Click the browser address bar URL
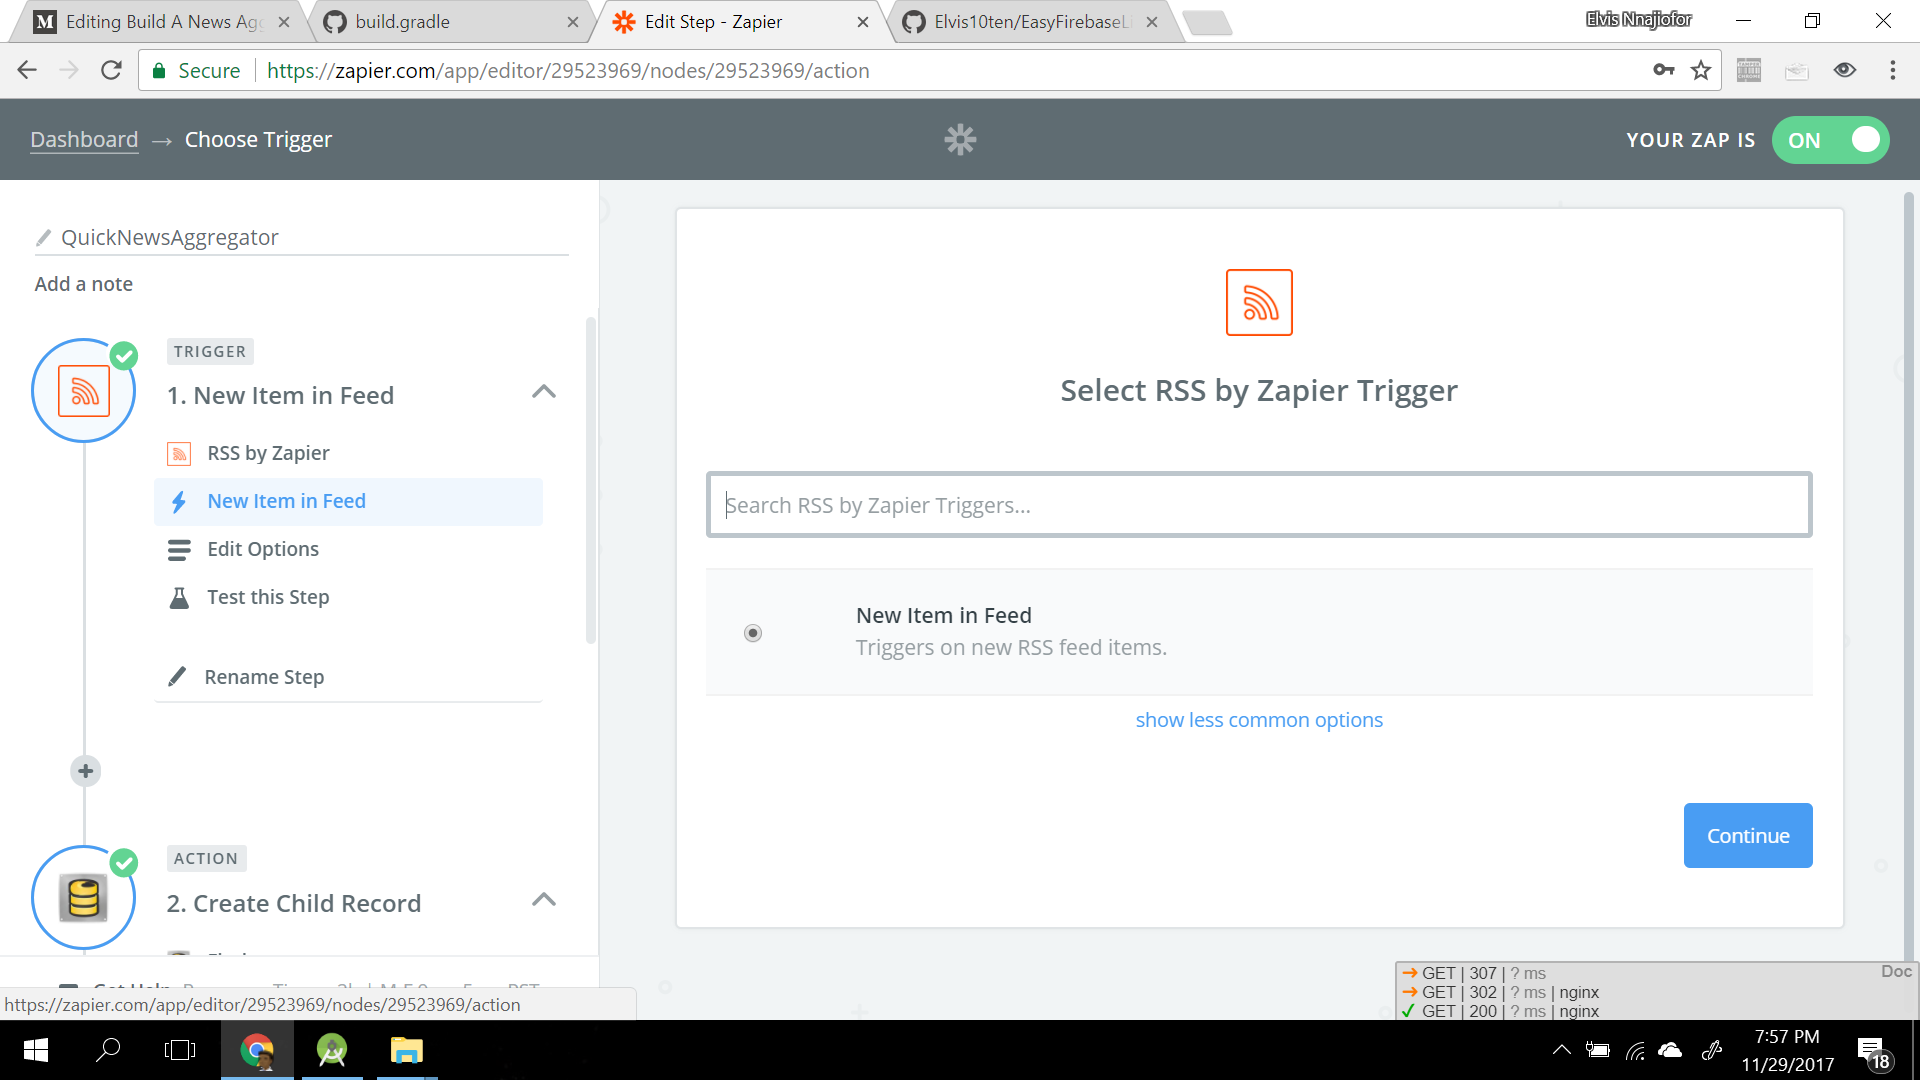1920x1080 pixels. 568,71
